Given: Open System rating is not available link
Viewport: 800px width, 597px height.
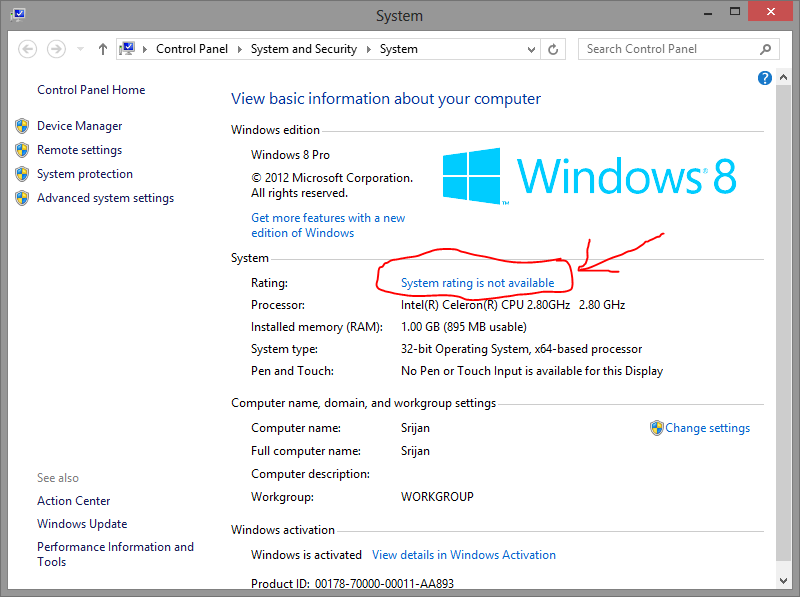Looking at the screenshot, I should (476, 282).
